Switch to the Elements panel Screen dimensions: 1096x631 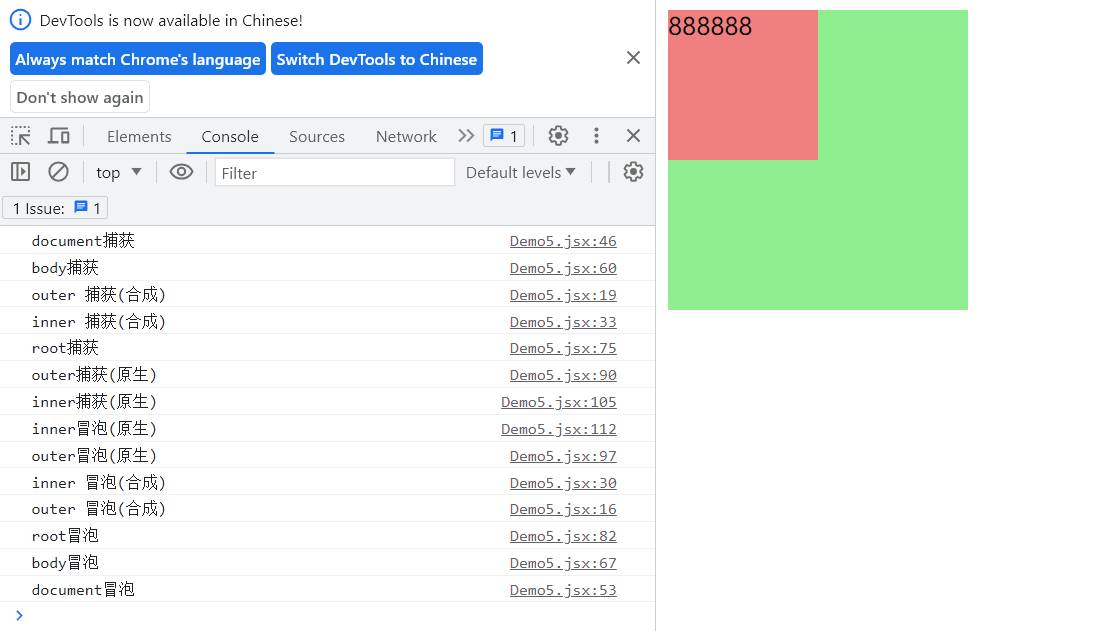tap(139, 135)
